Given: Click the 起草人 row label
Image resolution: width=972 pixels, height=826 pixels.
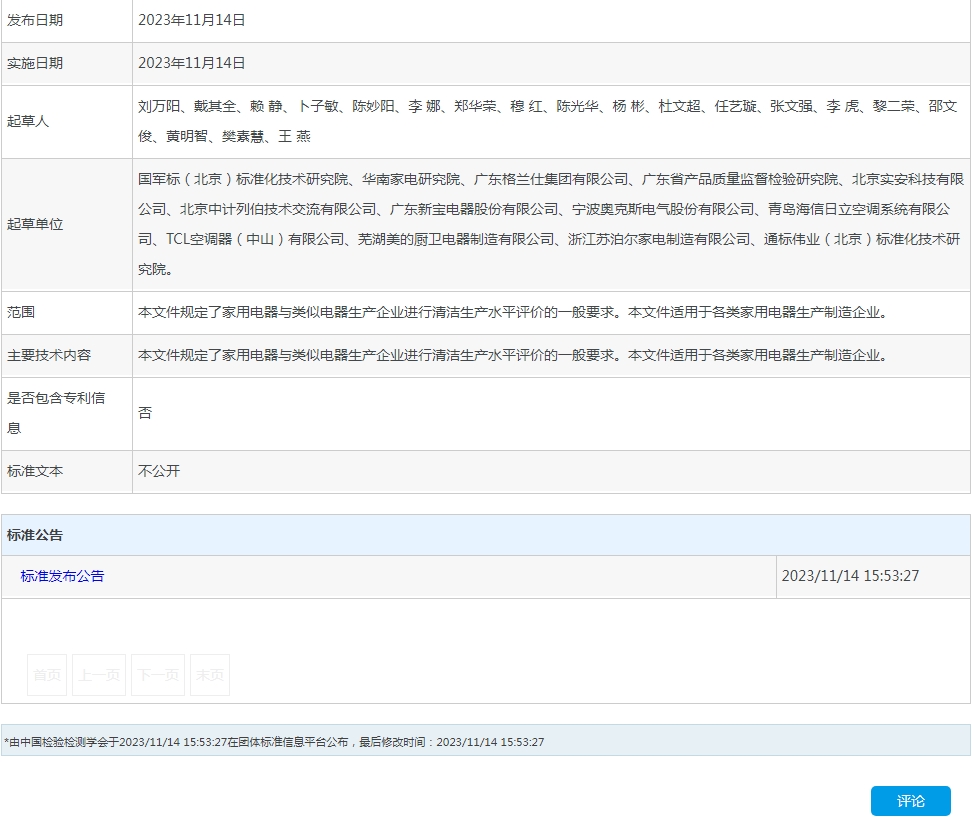Looking at the screenshot, I should [x=28, y=121].
